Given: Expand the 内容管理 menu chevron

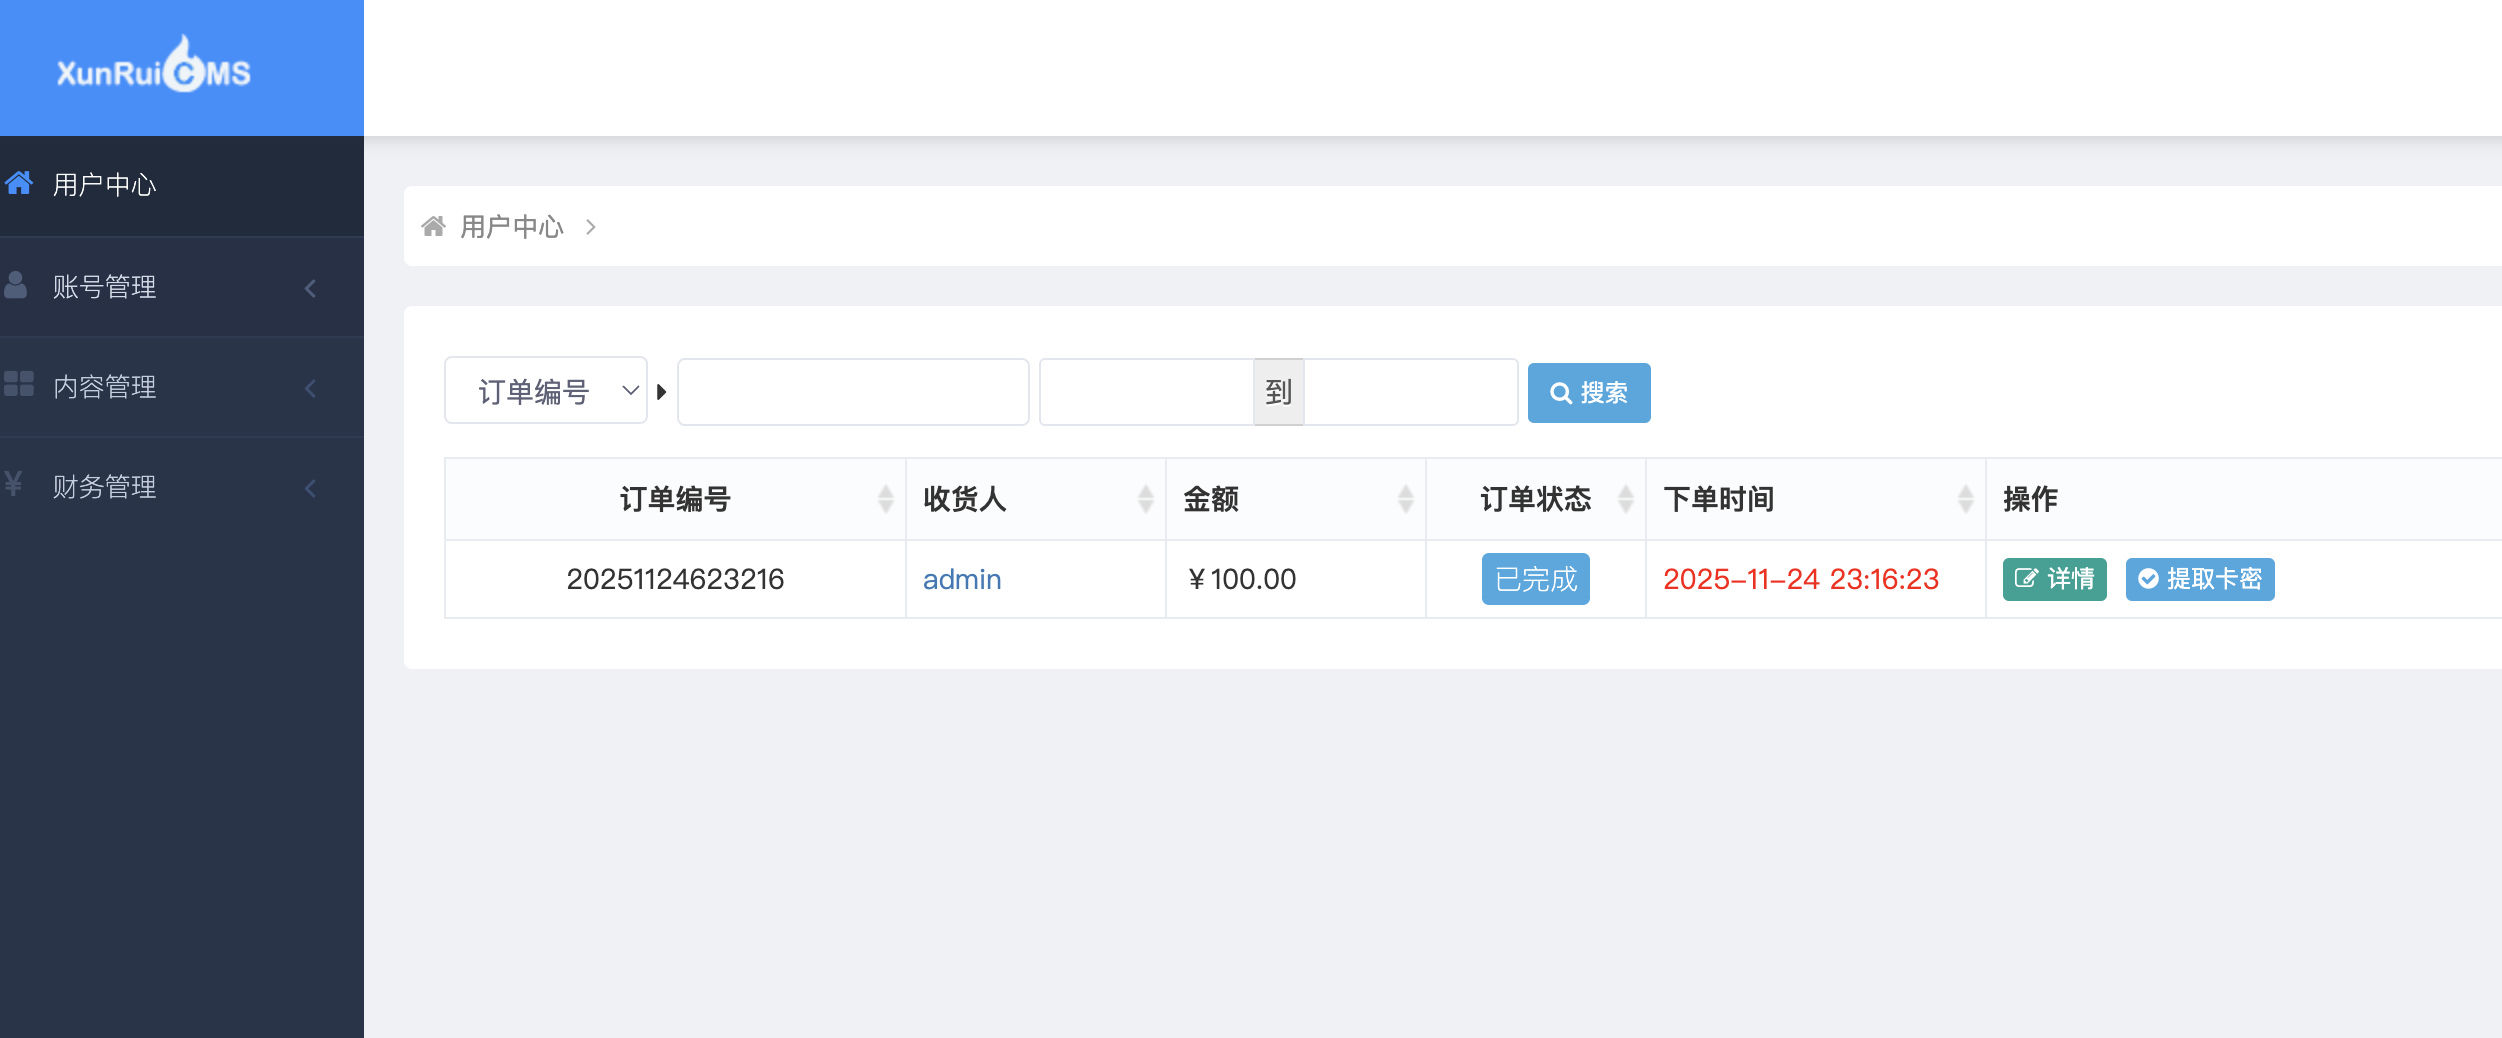Looking at the screenshot, I should pyautogui.click(x=310, y=388).
